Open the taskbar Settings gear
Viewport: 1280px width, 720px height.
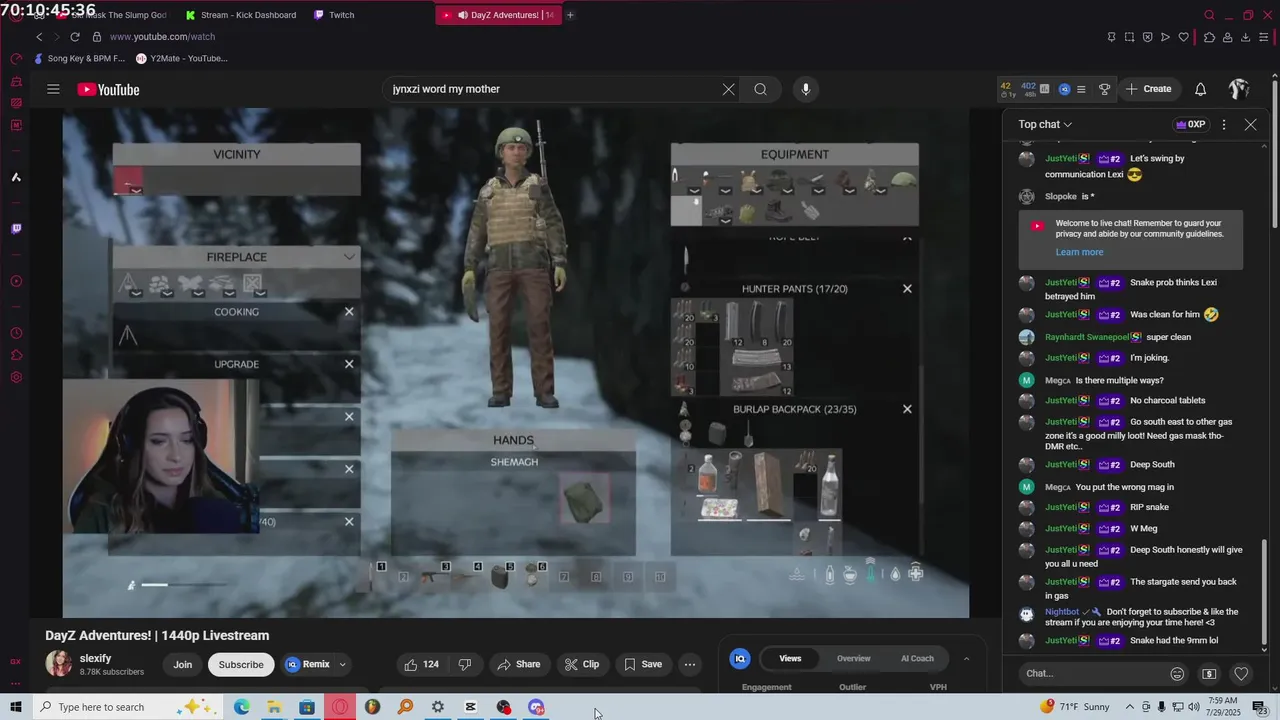438,707
